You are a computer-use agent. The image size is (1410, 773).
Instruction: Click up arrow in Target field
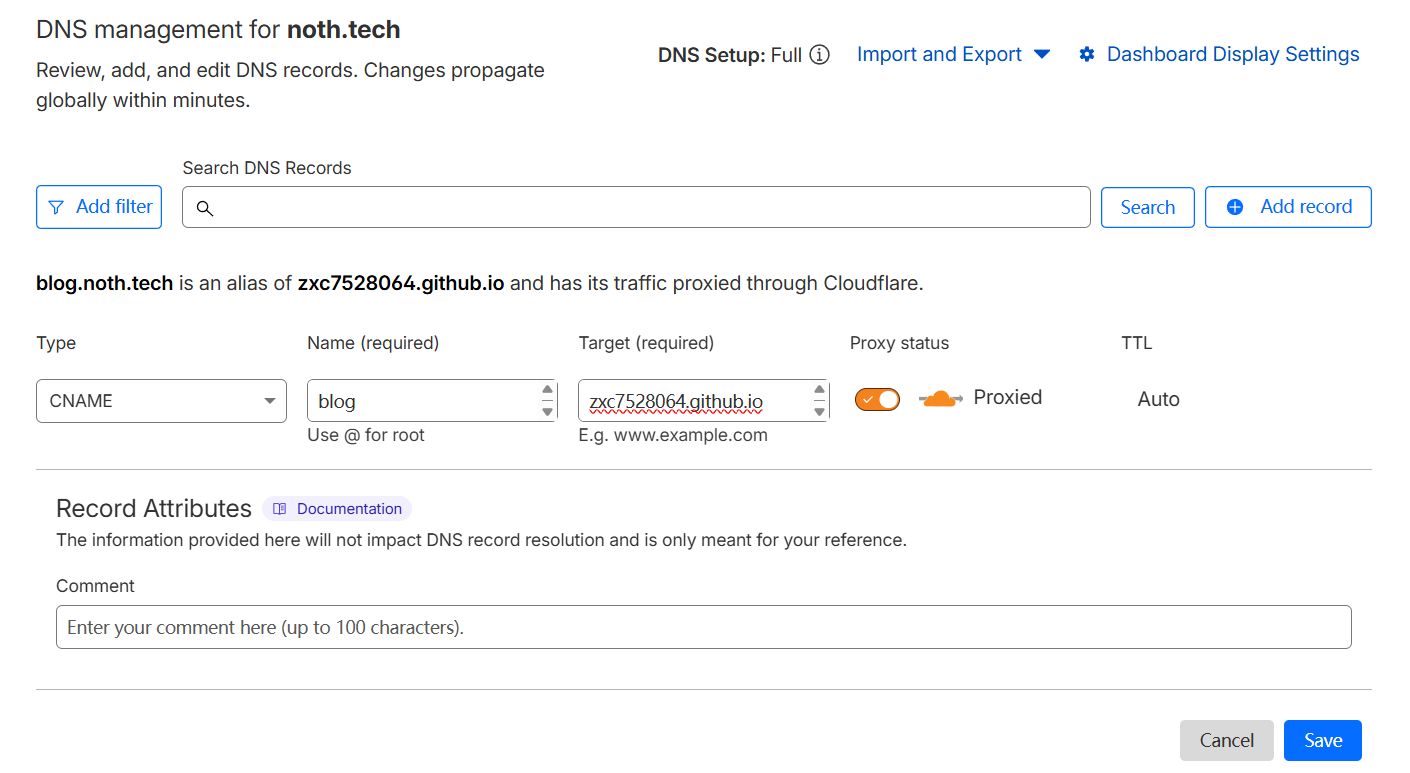[x=819, y=390]
